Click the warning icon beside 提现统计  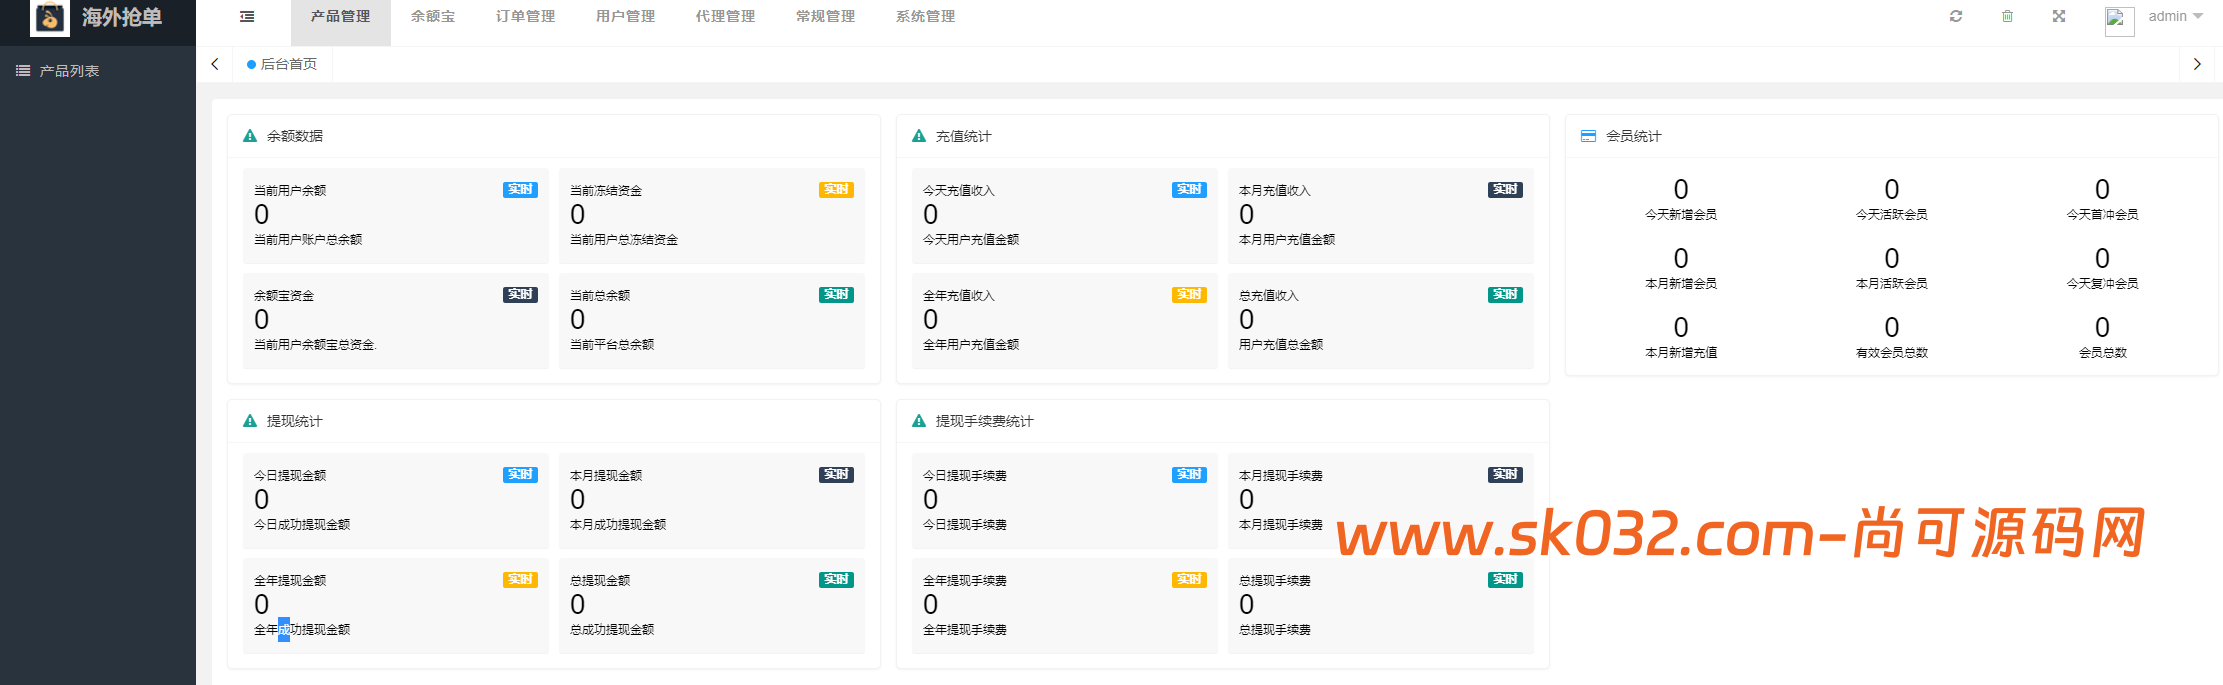tap(250, 421)
